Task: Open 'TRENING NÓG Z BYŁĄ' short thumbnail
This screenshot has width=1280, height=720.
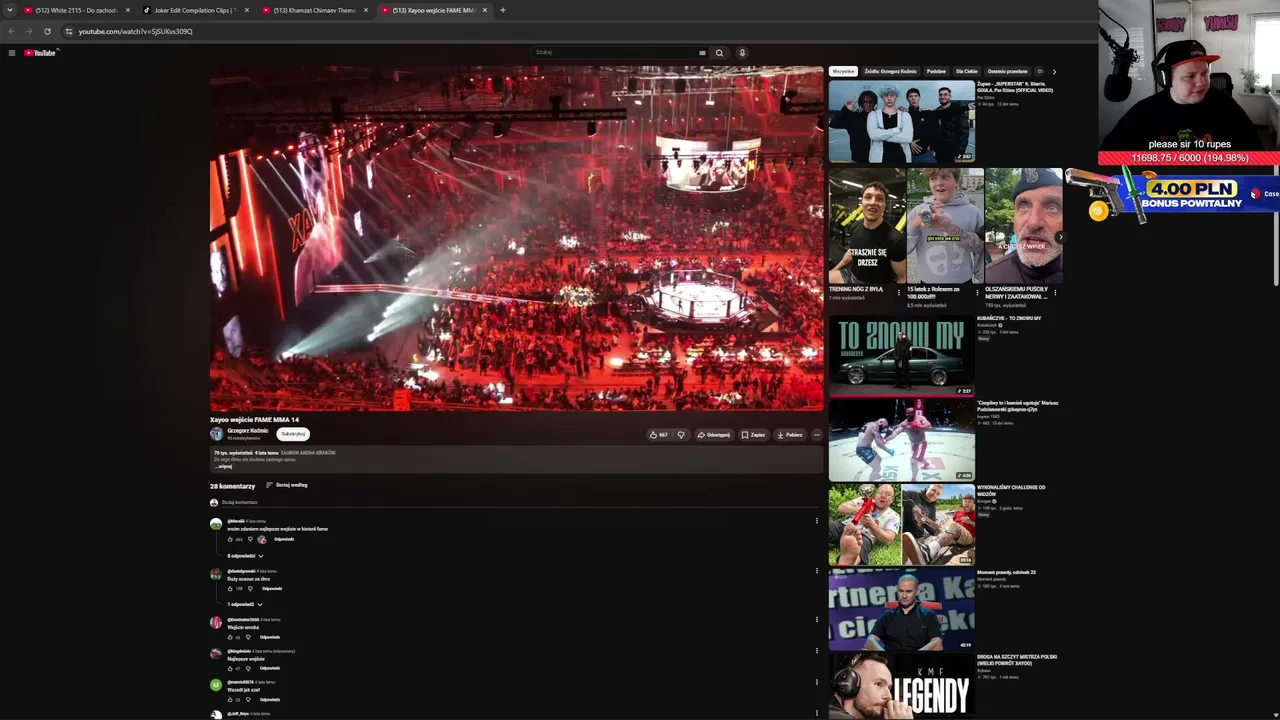Action: (x=867, y=225)
